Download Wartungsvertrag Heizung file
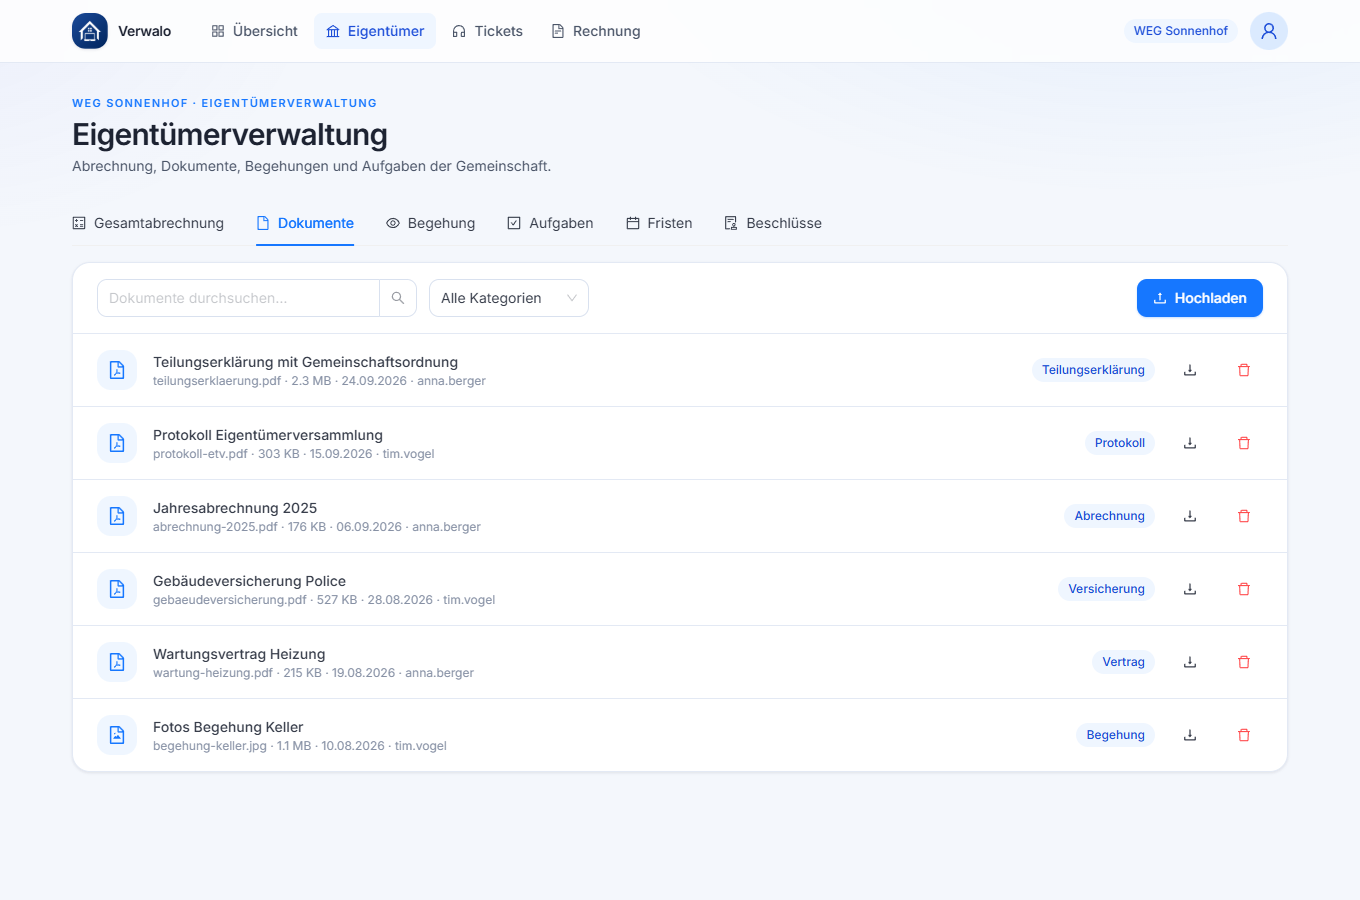This screenshot has height=900, width=1360. (1190, 662)
